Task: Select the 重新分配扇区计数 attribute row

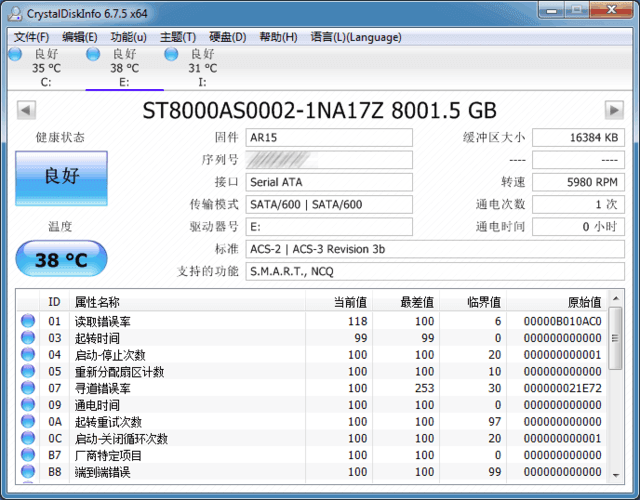Action: (x=312, y=371)
